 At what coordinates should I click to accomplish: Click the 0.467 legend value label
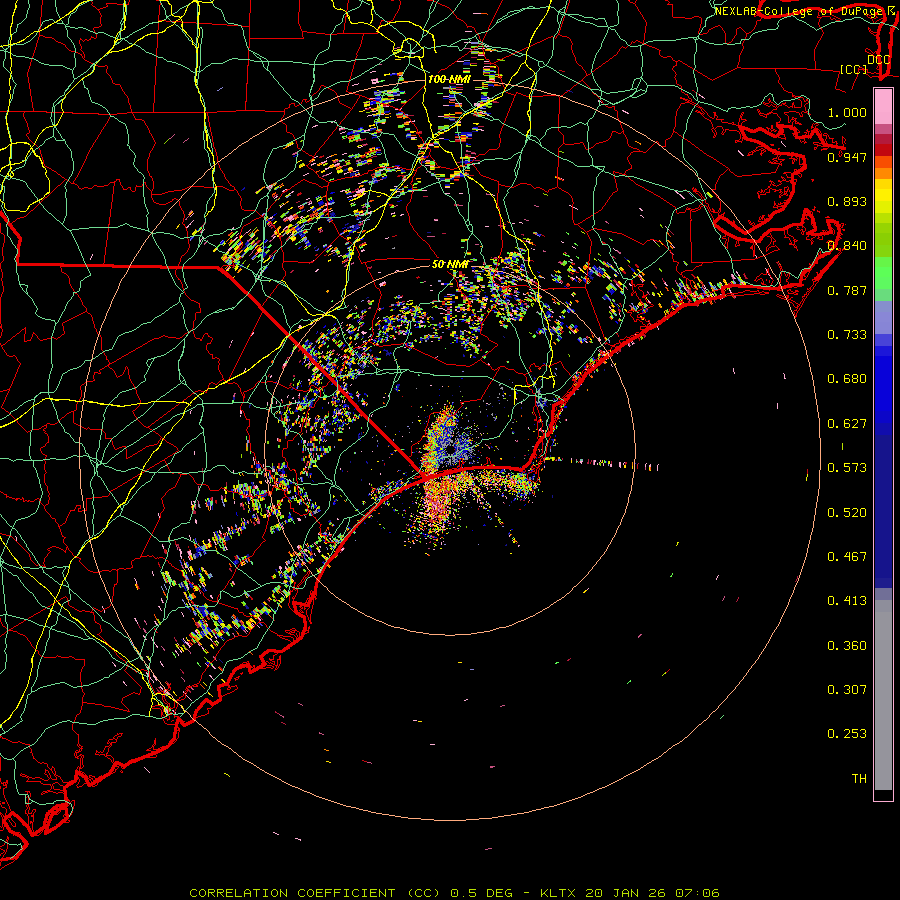pyautogui.click(x=847, y=557)
